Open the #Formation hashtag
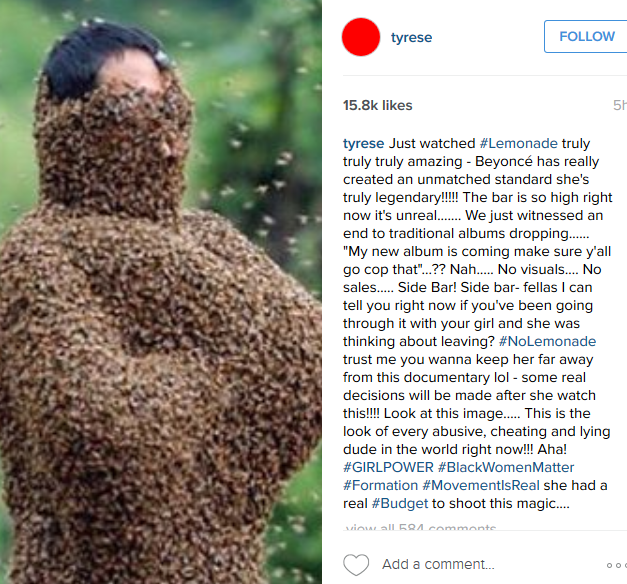The image size is (627, 584). click(x=381, y=485)
